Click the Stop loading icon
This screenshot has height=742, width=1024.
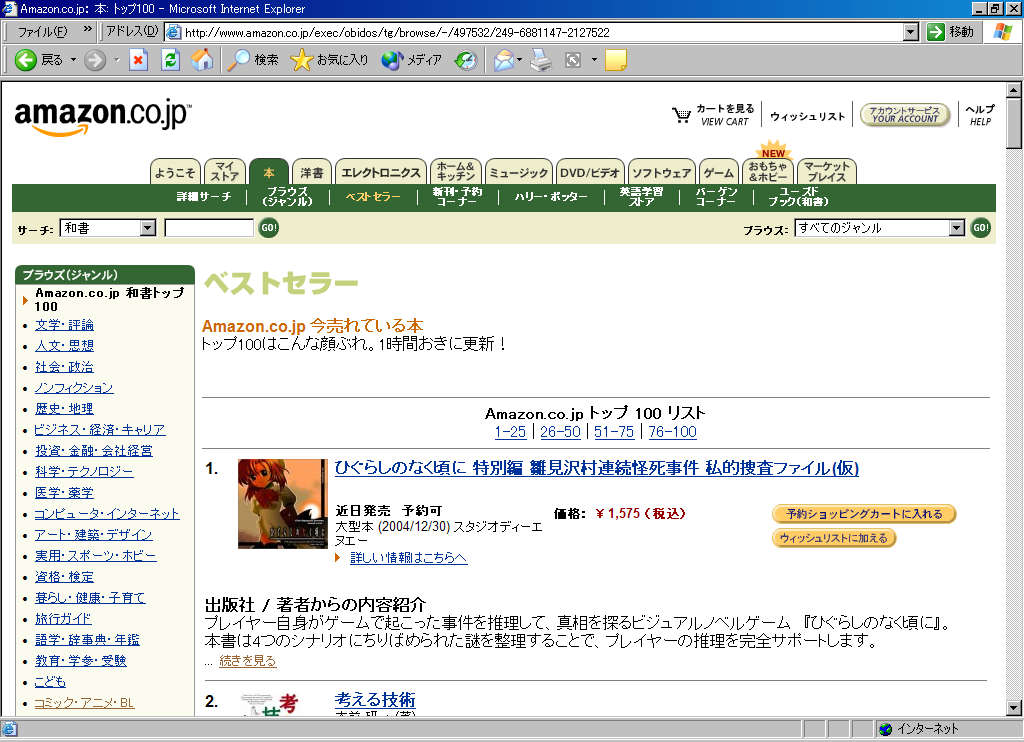tap(138, 60)
